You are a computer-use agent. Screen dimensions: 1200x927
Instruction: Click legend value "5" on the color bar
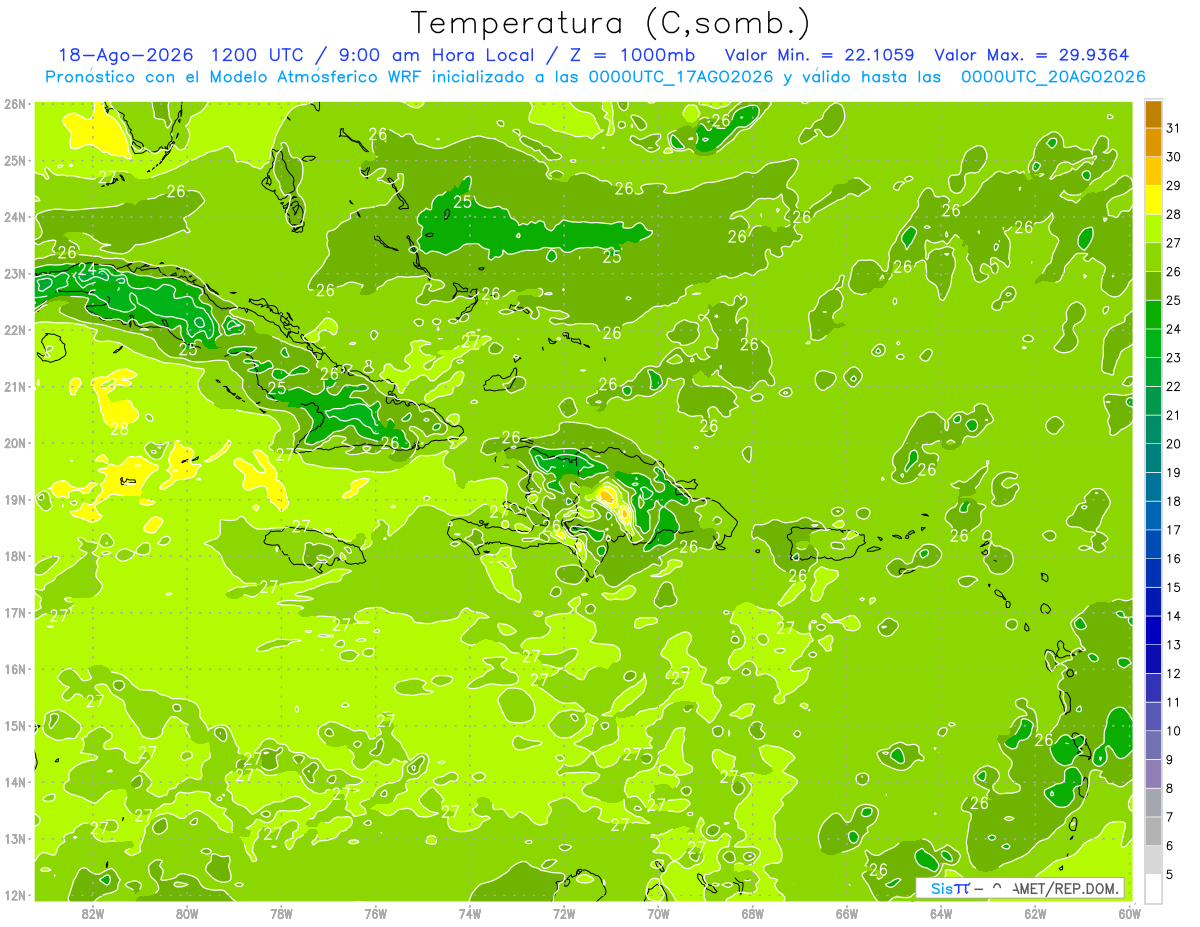pyautogui.click(x=1170, y=875)
